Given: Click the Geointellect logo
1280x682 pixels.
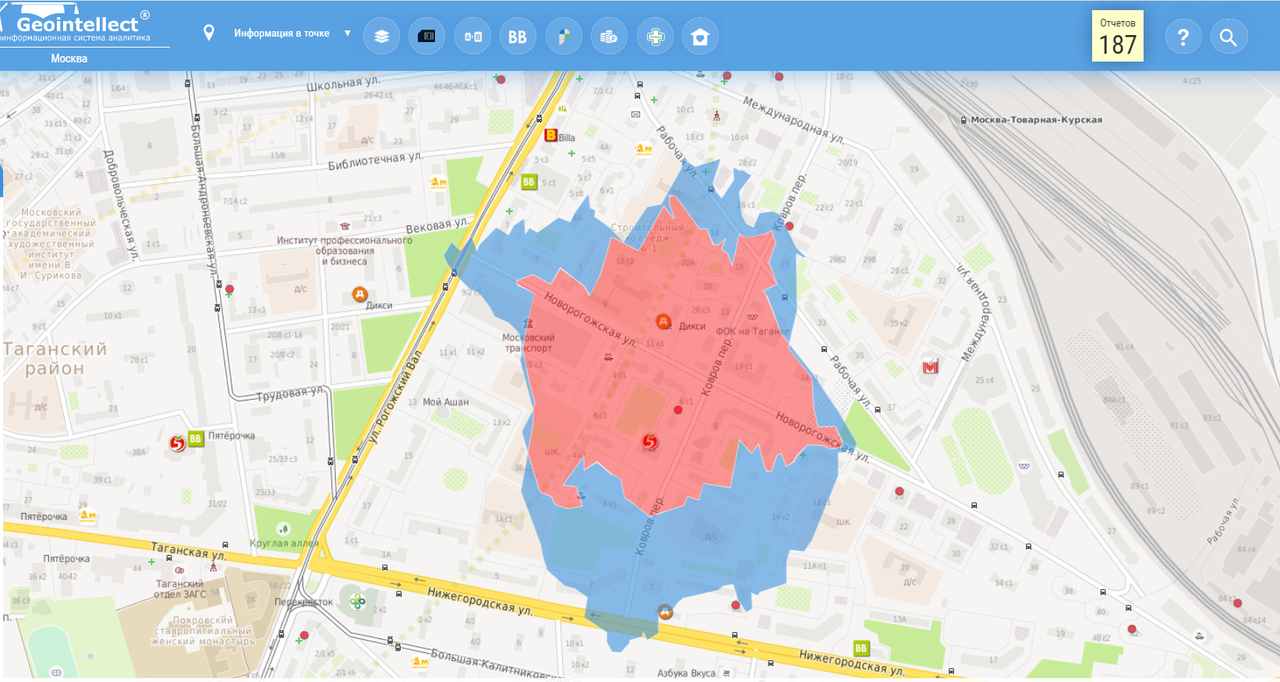Looking at the screenshot, I should 82,23.
